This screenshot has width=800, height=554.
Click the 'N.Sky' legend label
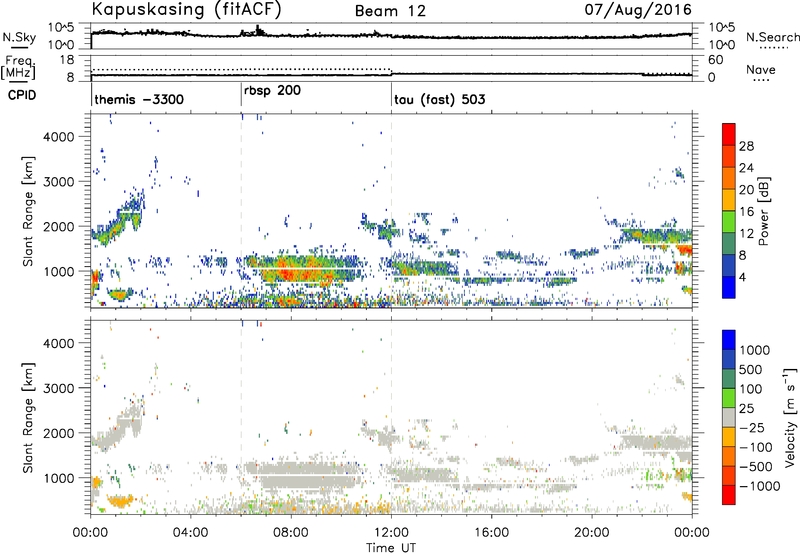pyautogui.click(x=19, y=37)
